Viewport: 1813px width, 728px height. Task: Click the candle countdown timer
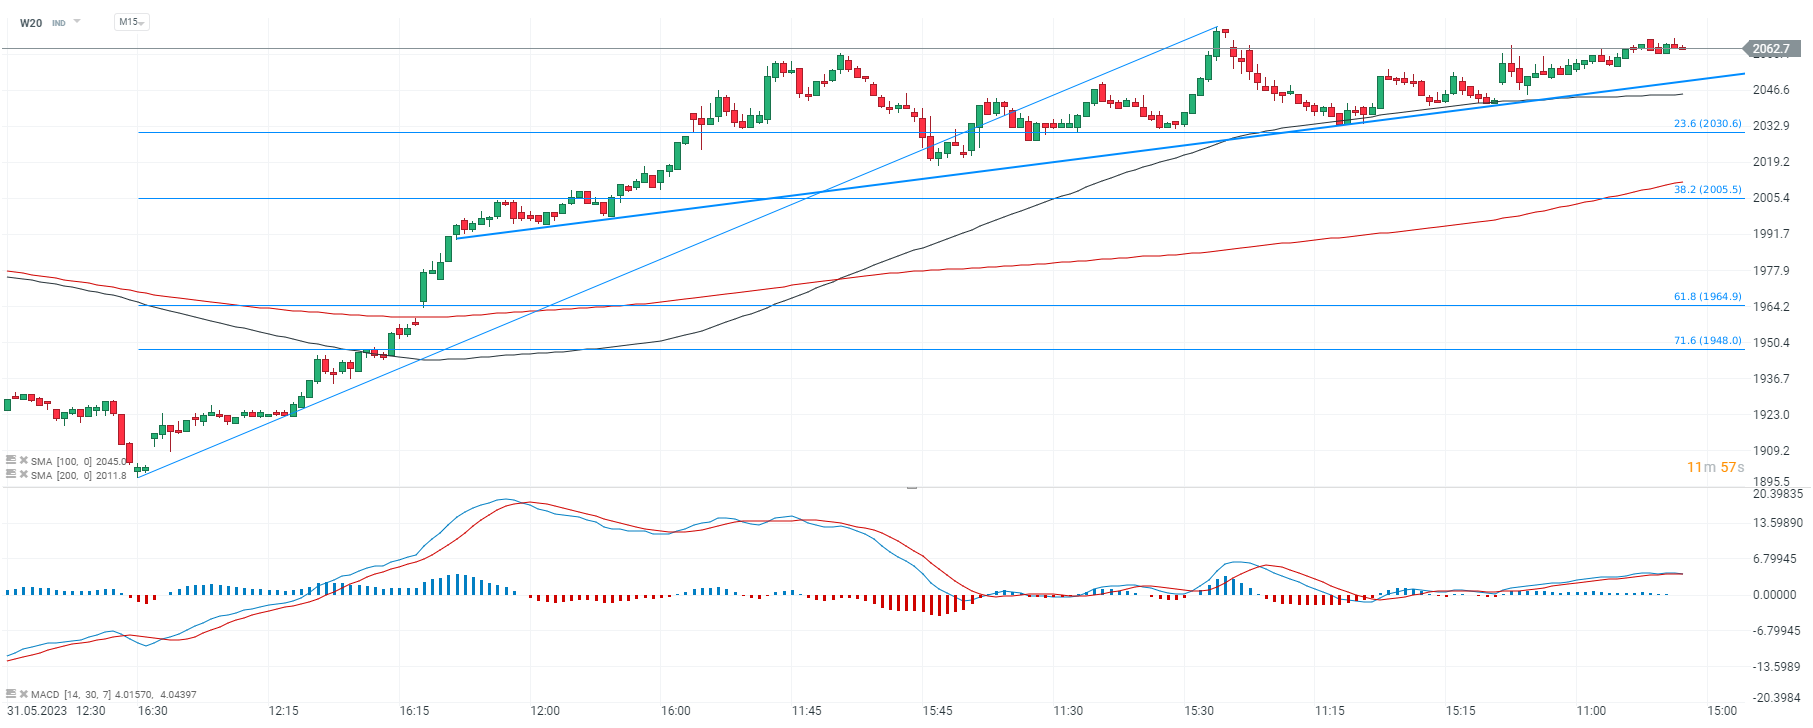point(1714,467)
